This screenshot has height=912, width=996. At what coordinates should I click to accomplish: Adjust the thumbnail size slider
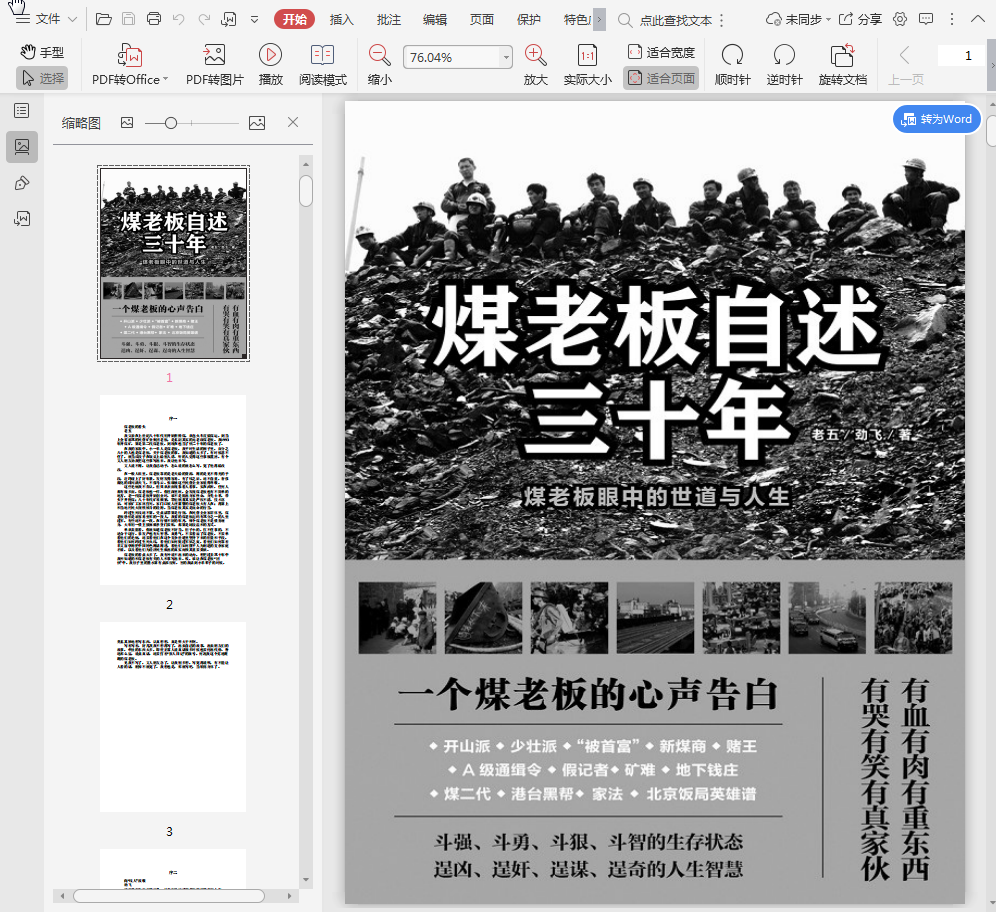pyautogui.click(x=171, y=122)
